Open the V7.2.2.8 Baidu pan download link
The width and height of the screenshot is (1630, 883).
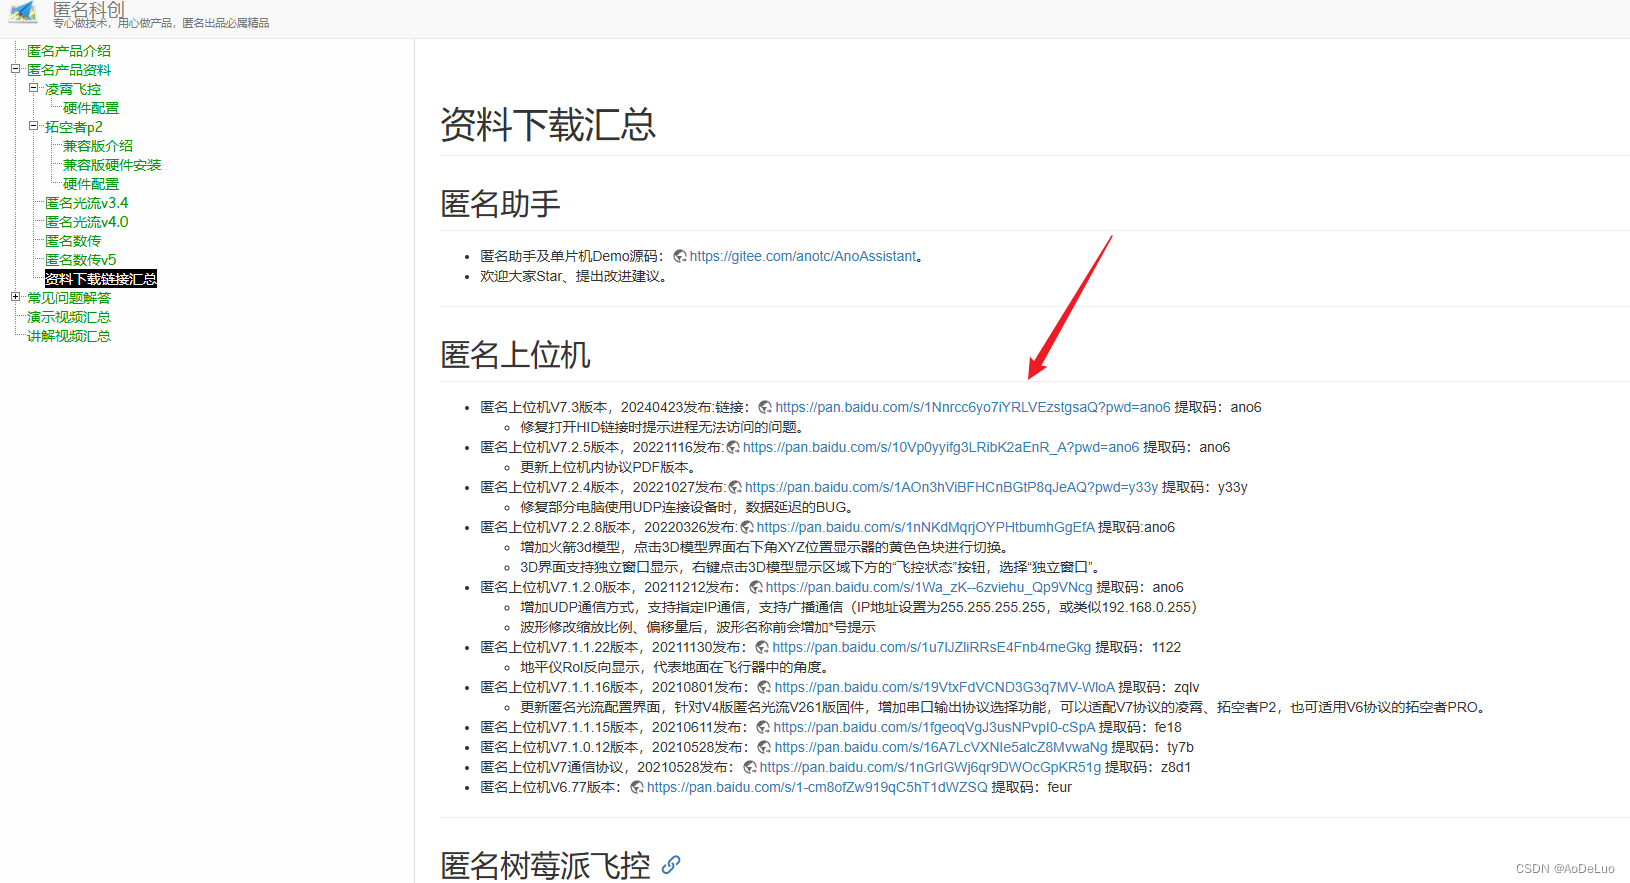point(926,528)
